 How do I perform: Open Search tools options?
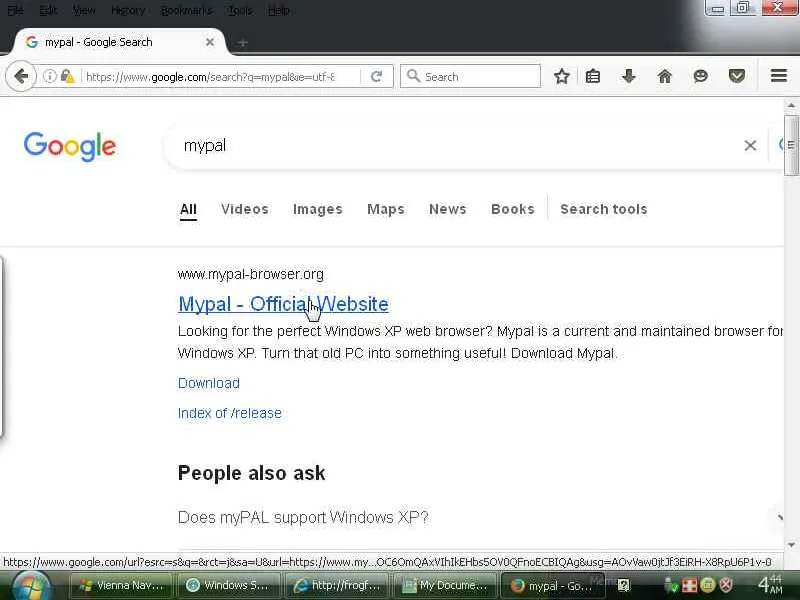(x=604, y=209)
